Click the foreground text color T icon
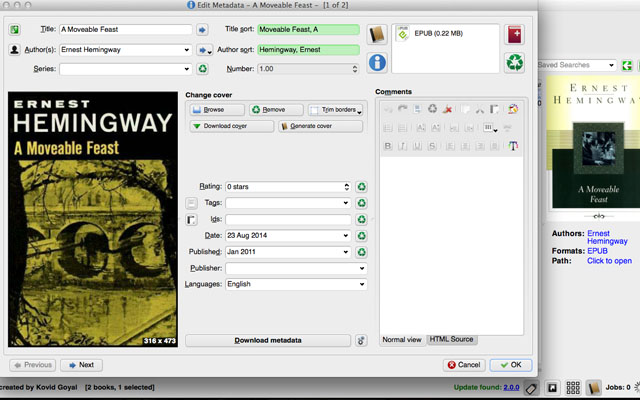Viewport: 640px width, 400px height. [x=513, y=146]
